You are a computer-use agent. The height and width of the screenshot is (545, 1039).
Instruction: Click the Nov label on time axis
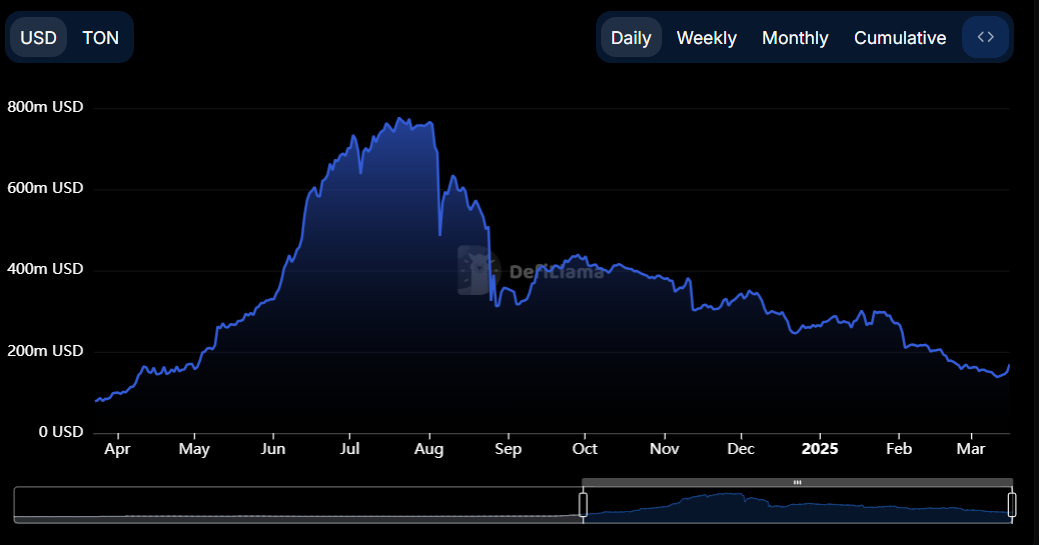pyautogui.click(x=664, y=449)
